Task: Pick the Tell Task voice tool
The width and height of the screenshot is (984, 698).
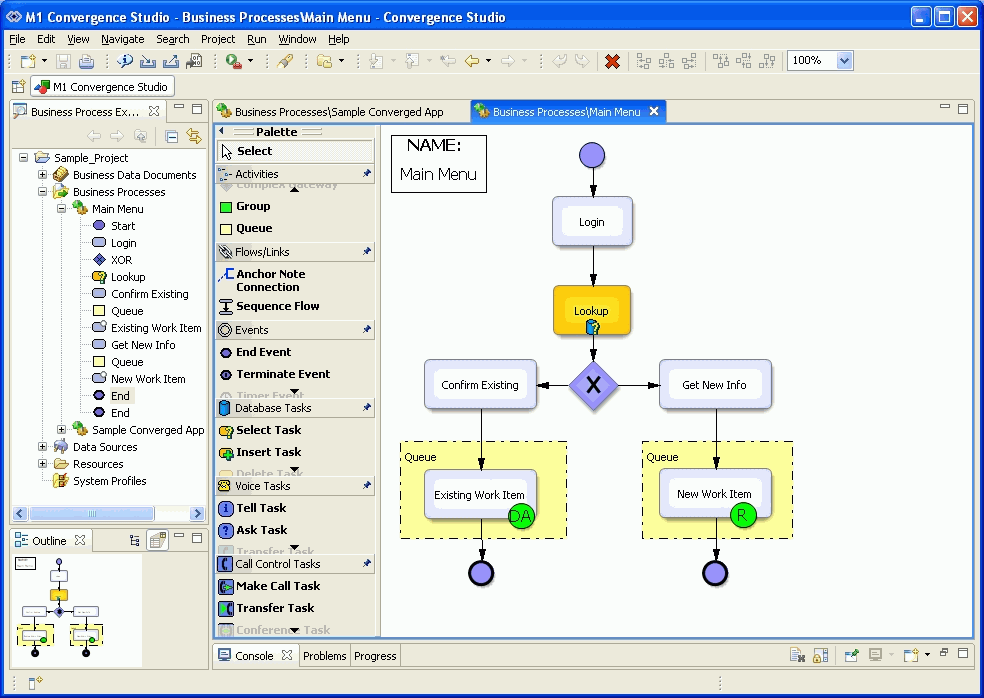Action: click(x=260, y=508)
